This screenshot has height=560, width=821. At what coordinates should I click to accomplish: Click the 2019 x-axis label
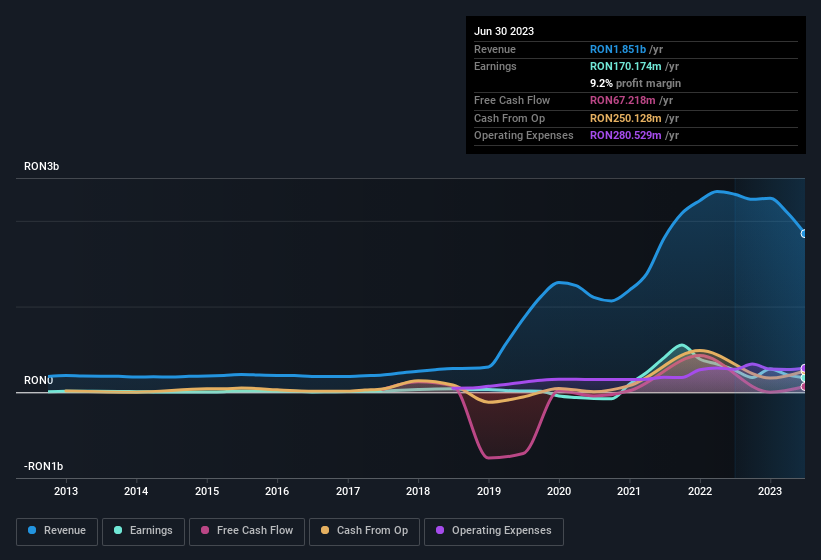click(x=489, y=491)
